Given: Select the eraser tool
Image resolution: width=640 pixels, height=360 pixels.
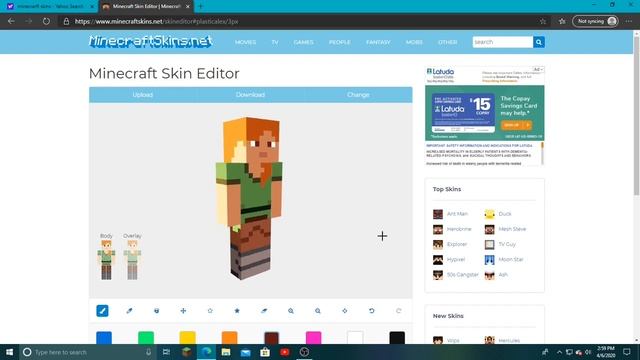Looking at the screenshot, I should [x=264, y=311].
